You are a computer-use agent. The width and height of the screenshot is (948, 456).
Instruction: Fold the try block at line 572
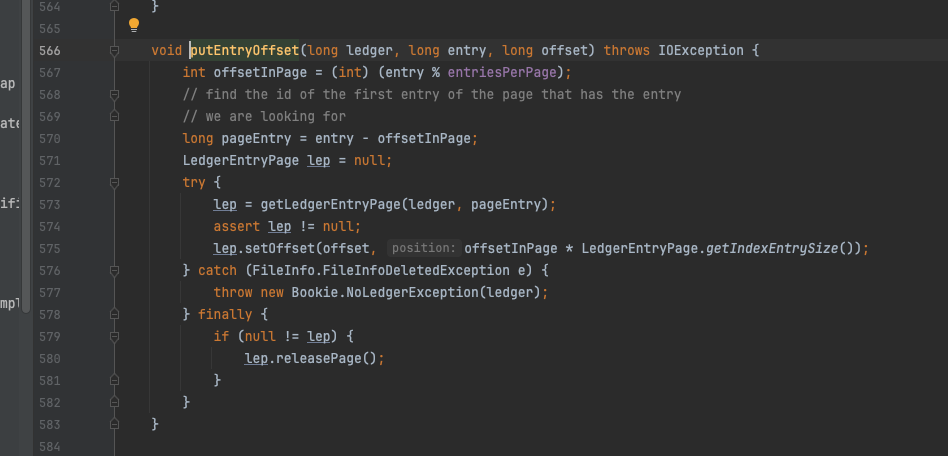[114, 183]
